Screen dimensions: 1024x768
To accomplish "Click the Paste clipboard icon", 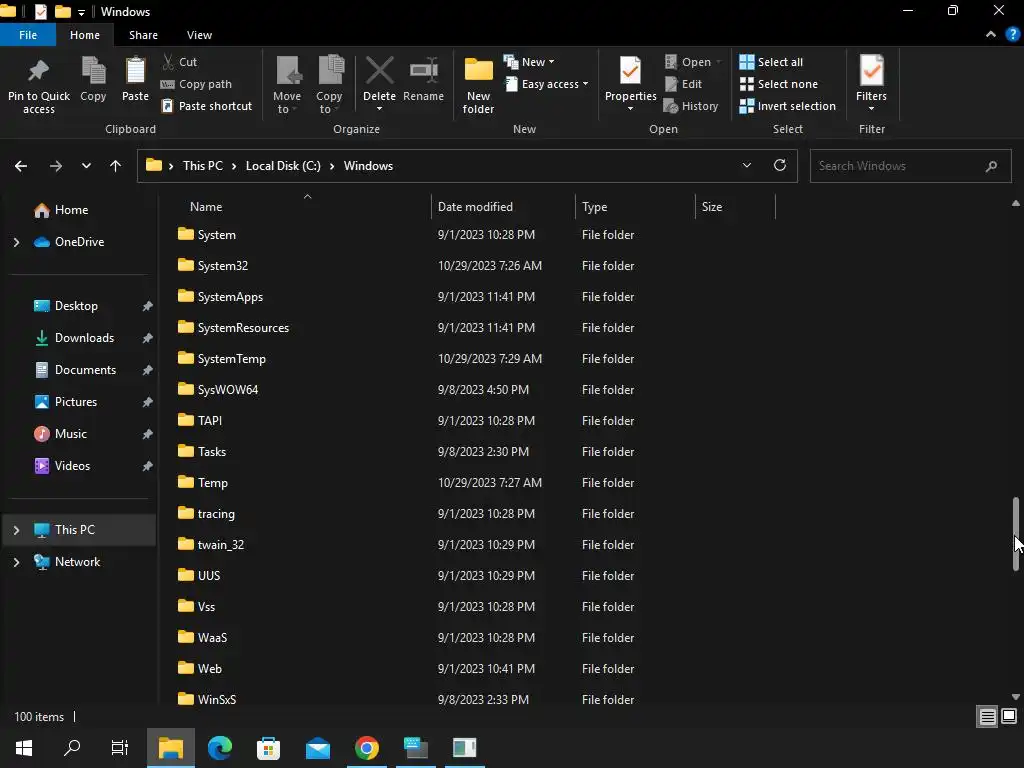I will (x=135, y=71).
